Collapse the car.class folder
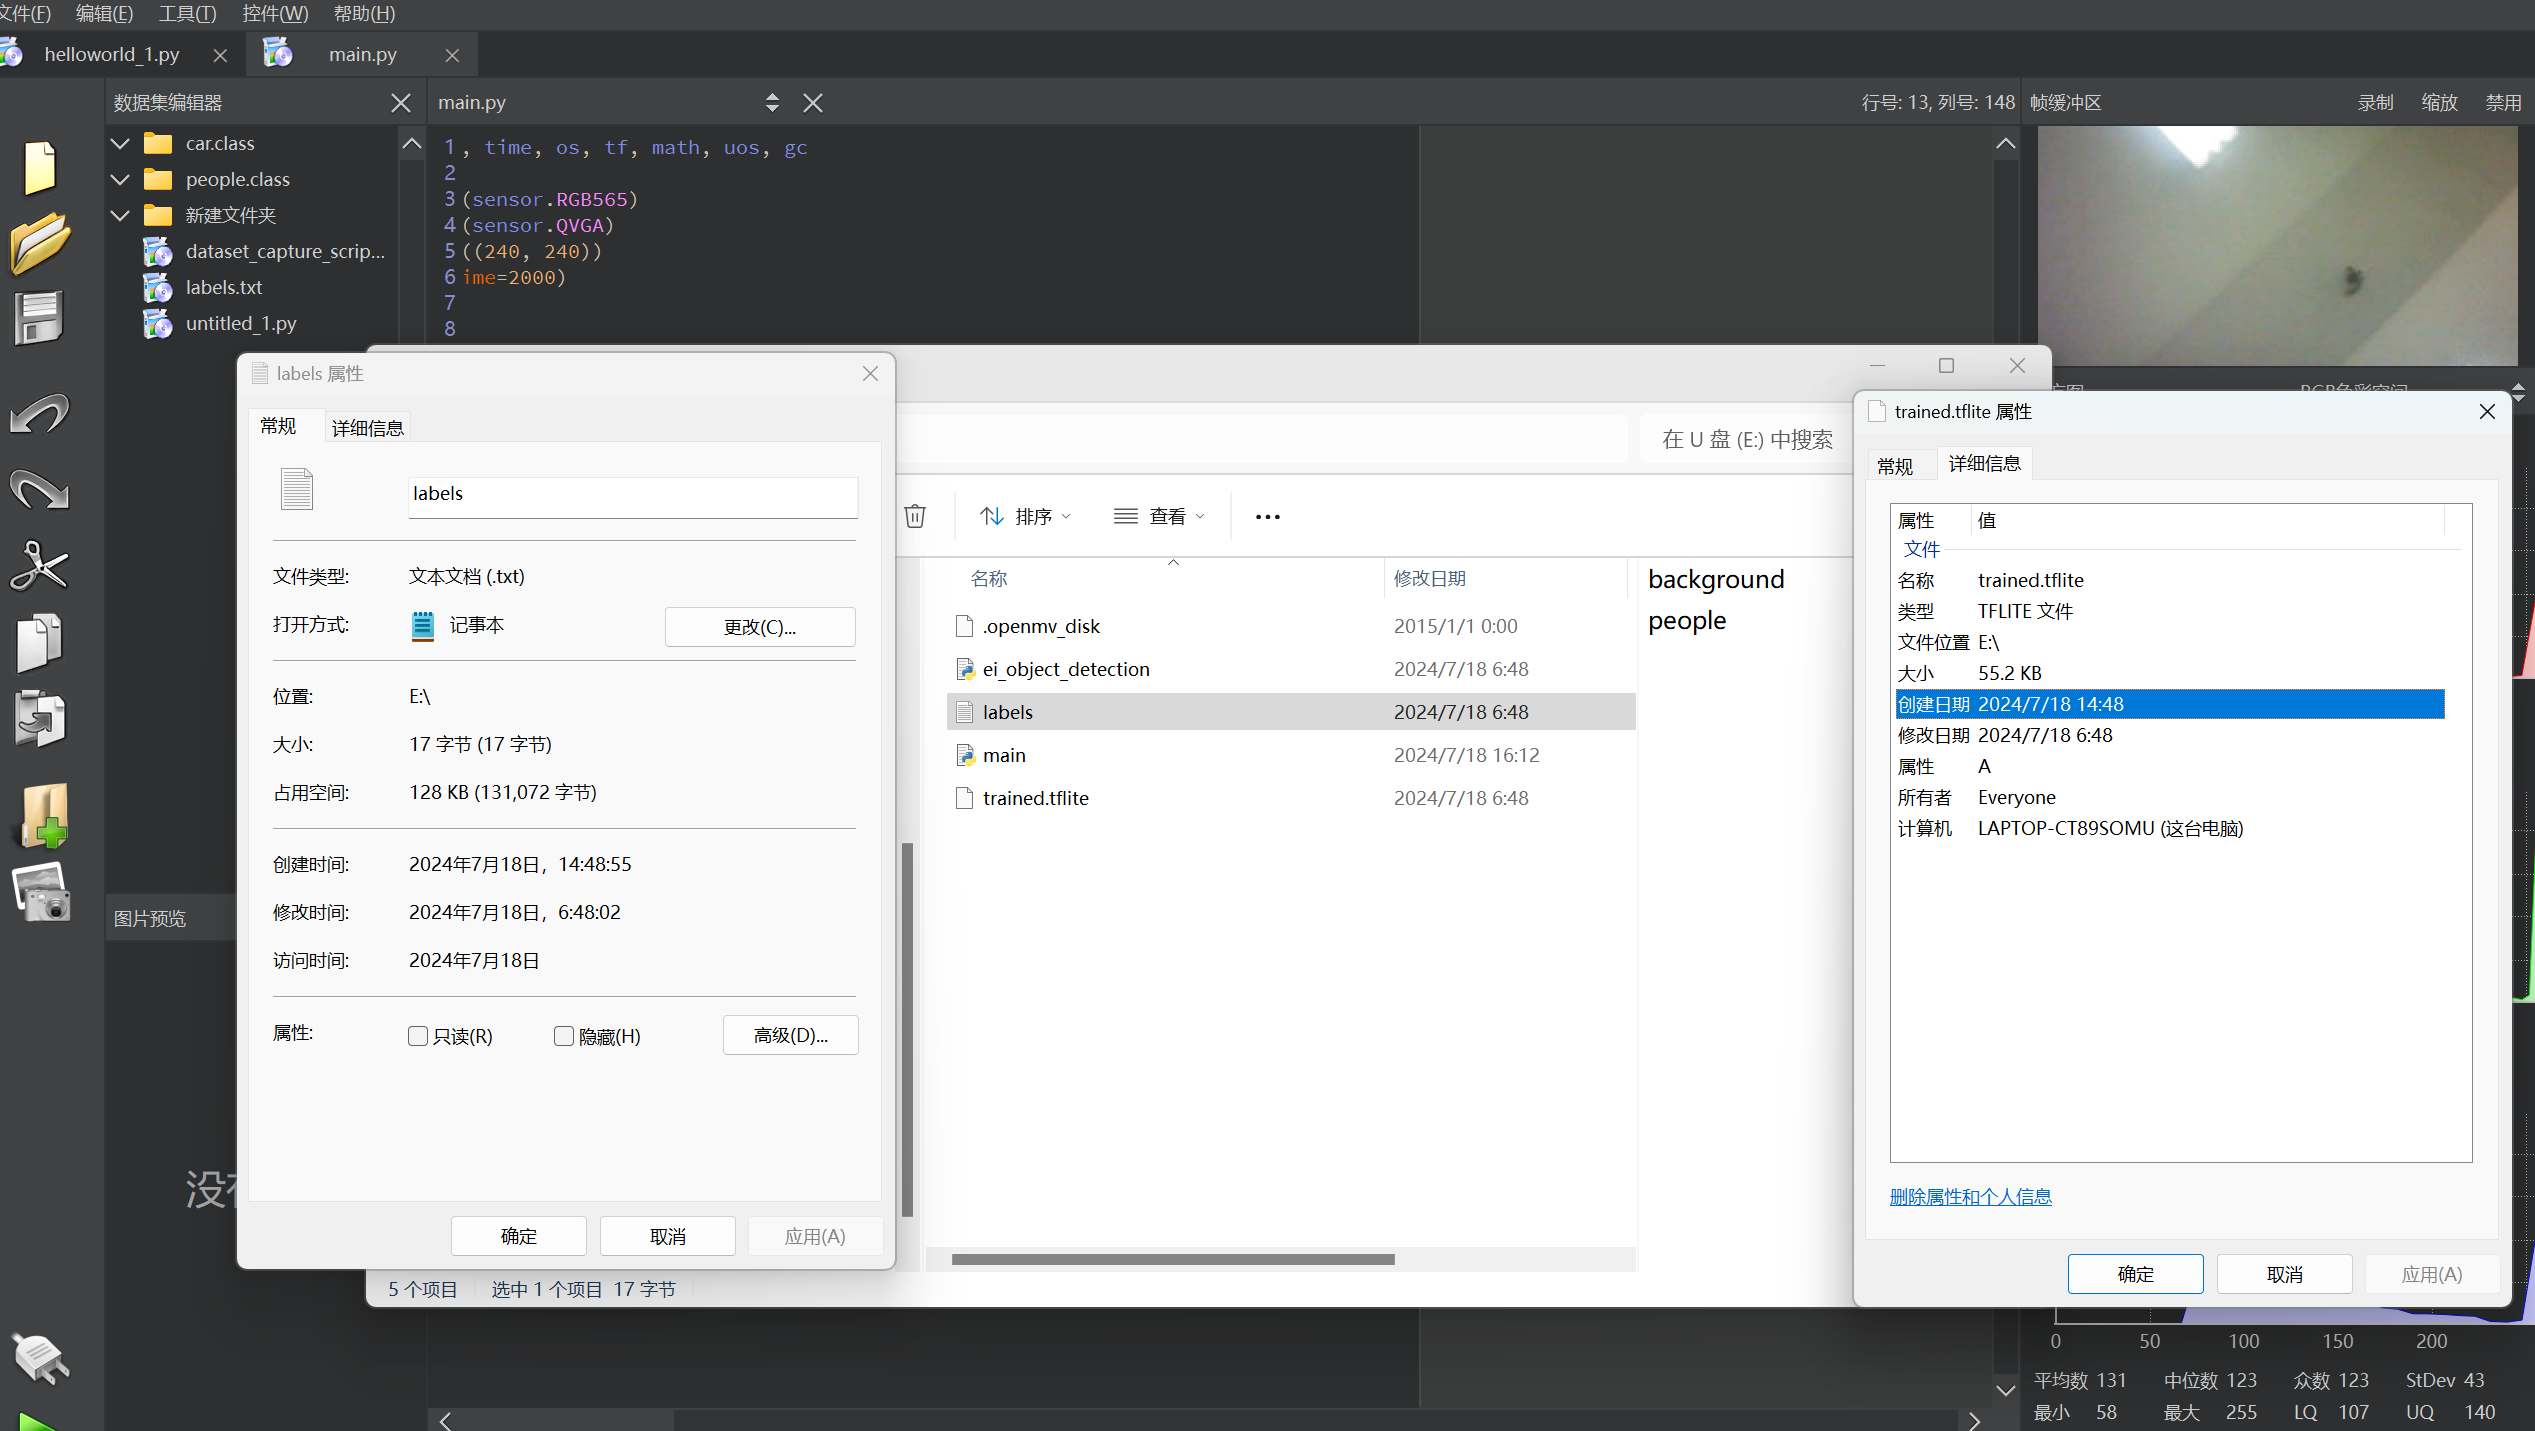The width and height of the screenshot is (2535, 1431). point(121,144)
